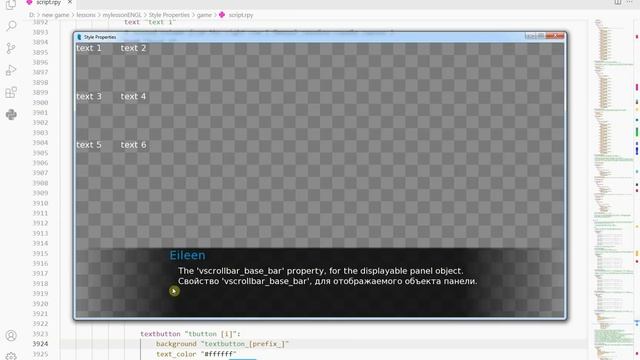
Task: Open the Search view in the activity bar
Action: click(11, 26)
